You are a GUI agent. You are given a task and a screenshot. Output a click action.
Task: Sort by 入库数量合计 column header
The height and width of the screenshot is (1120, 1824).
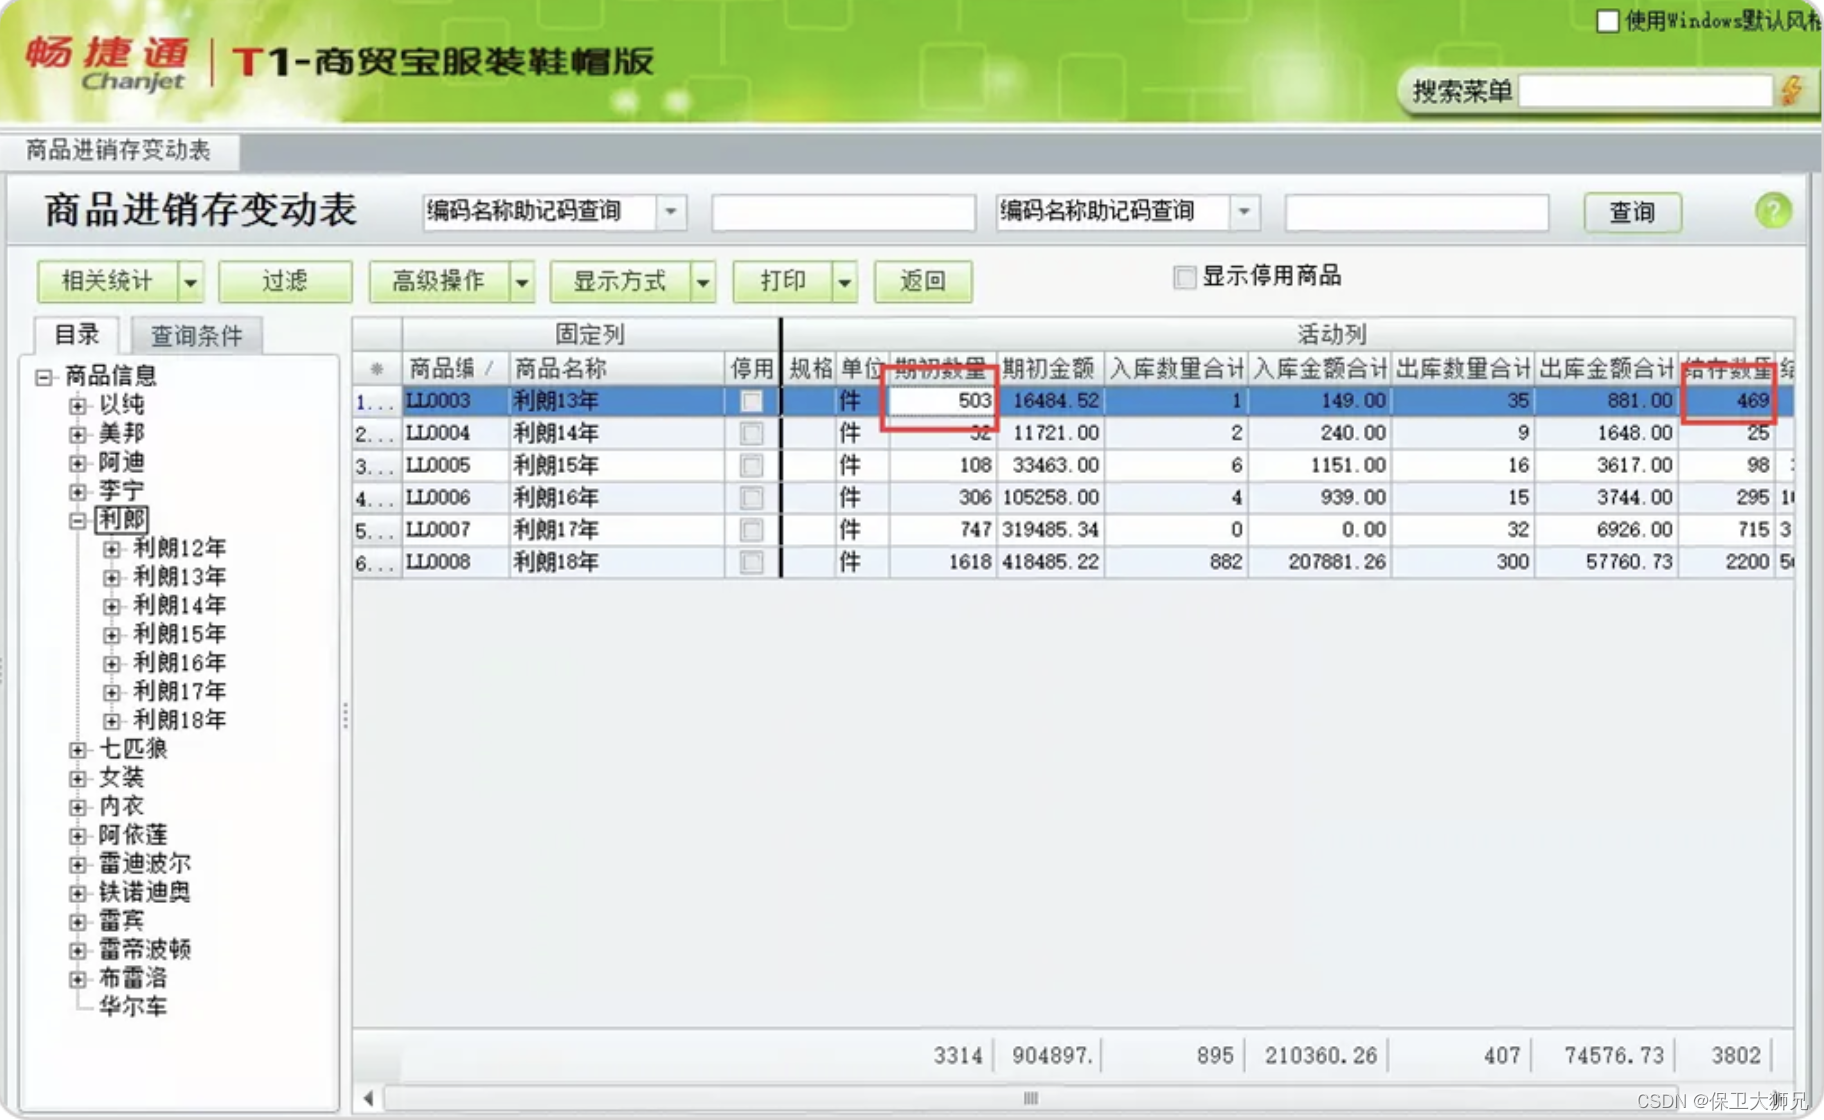1176,369
